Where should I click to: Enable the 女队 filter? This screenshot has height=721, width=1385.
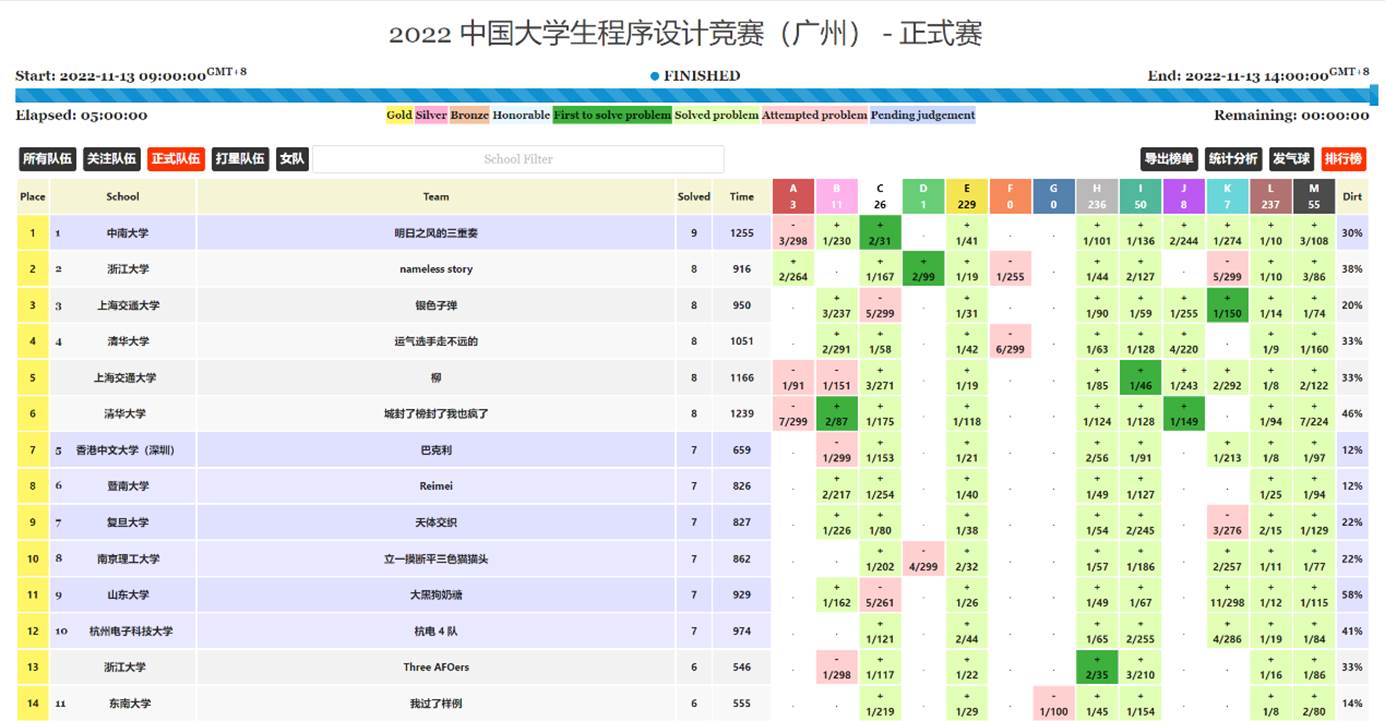coord(292,159)
